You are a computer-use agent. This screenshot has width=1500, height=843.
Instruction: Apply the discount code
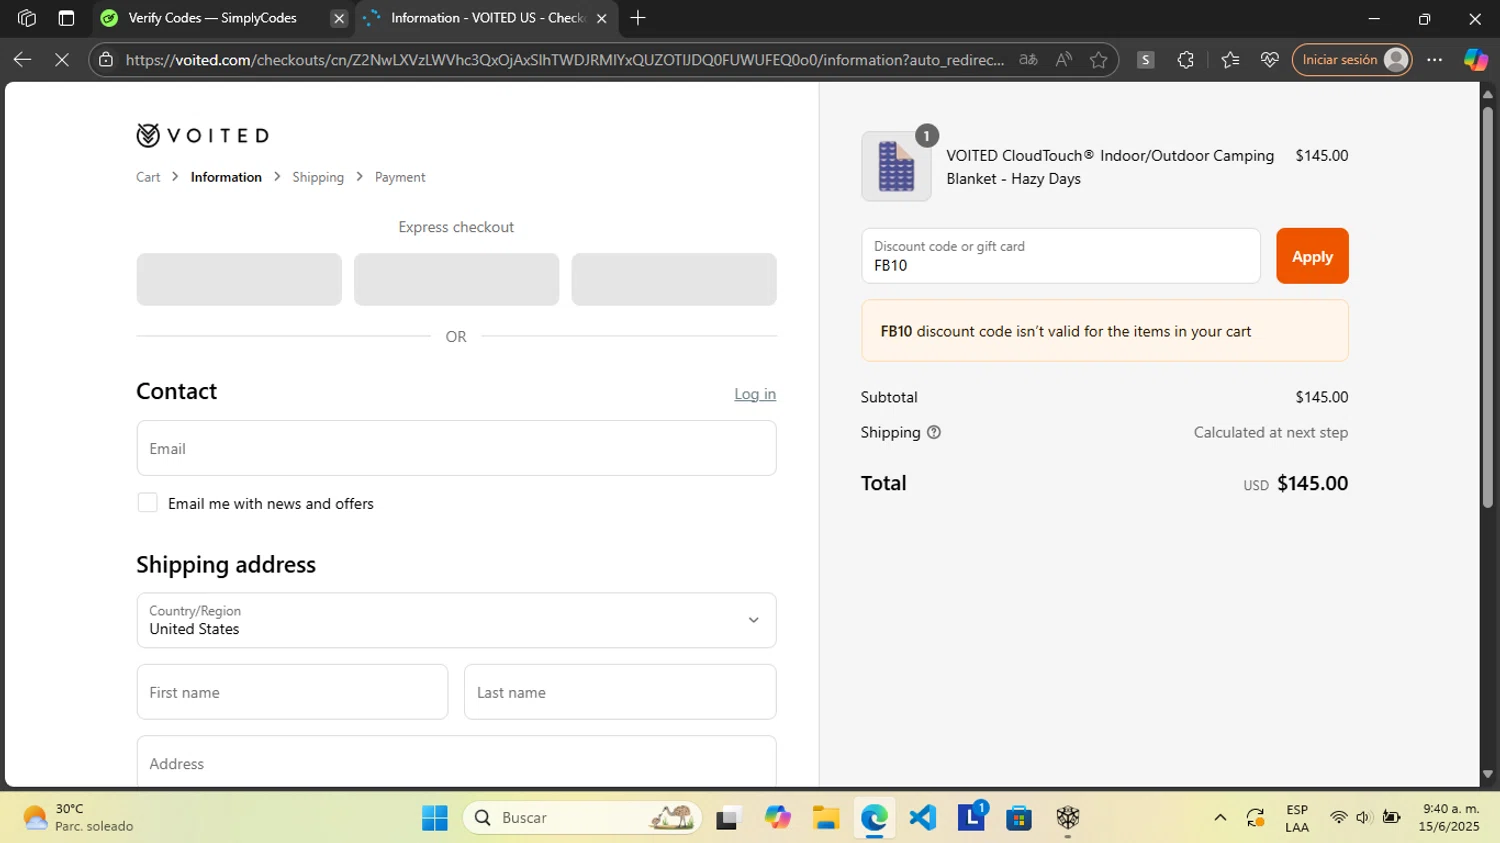pyautogui.click(x=1312, y=256)
